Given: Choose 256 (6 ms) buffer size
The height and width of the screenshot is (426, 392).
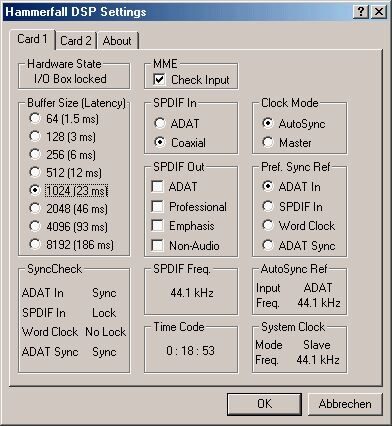Looking at the screenshot, I should (62, 155).
